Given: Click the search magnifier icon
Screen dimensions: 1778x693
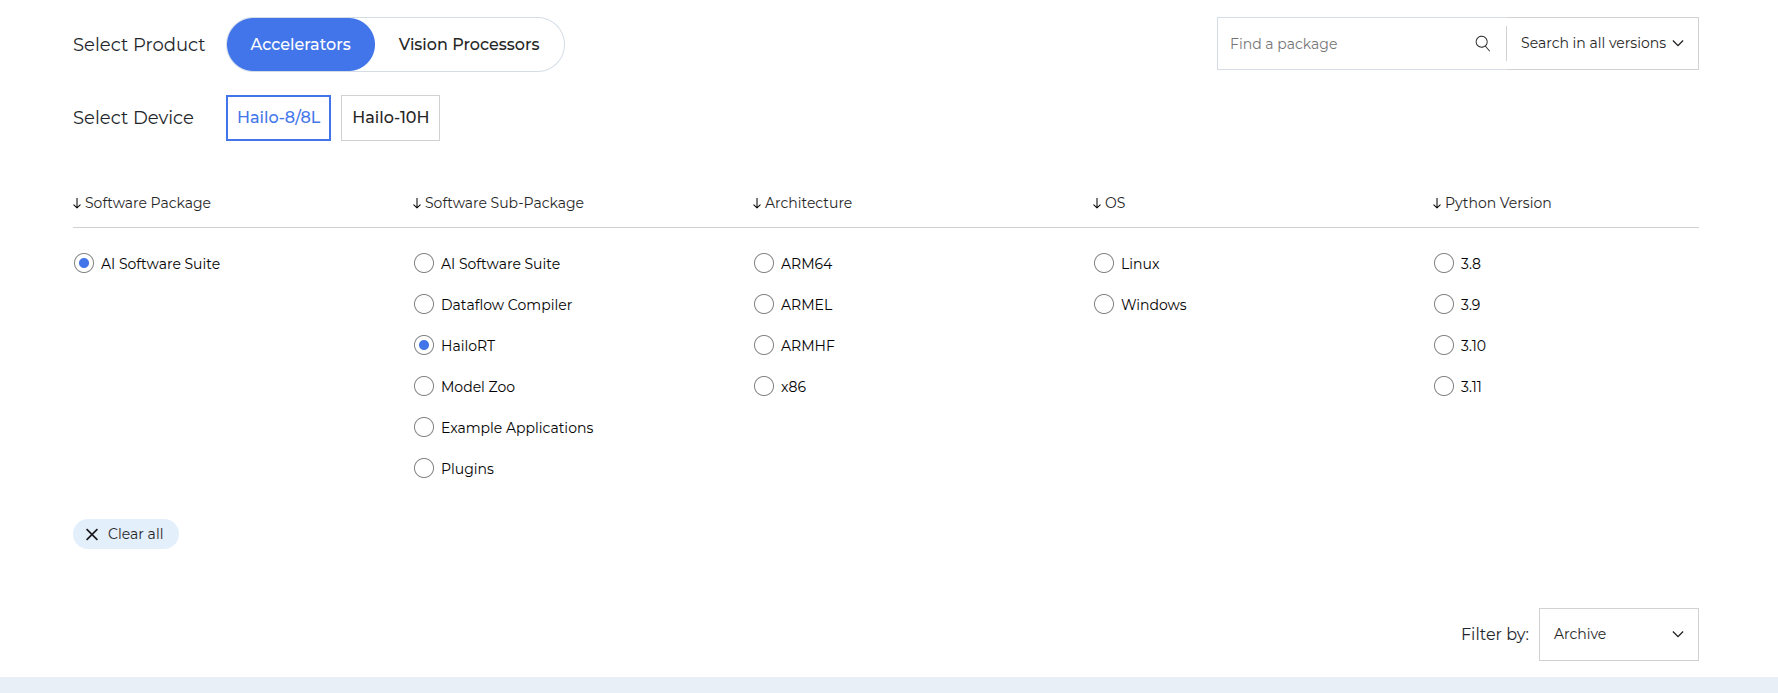Looking at the screenshot, I should [x=1482, y=44].
